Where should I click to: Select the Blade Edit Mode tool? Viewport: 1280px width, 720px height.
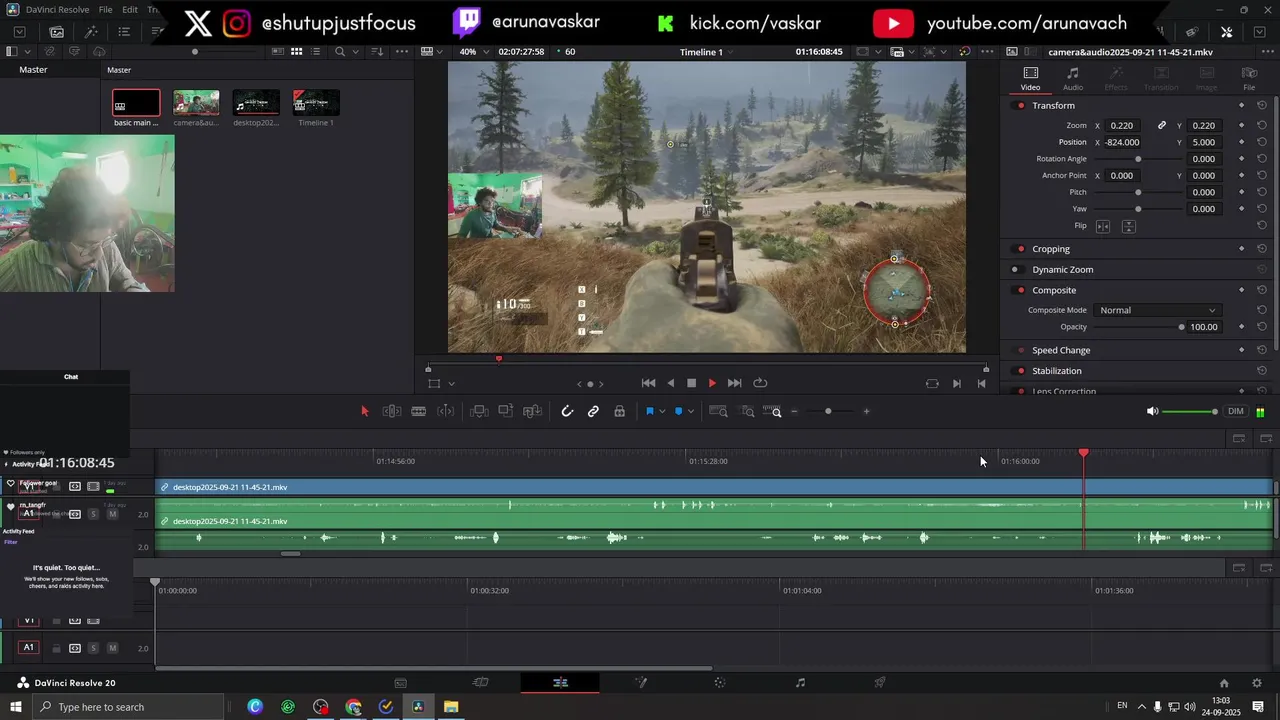(x=419, y=411)
